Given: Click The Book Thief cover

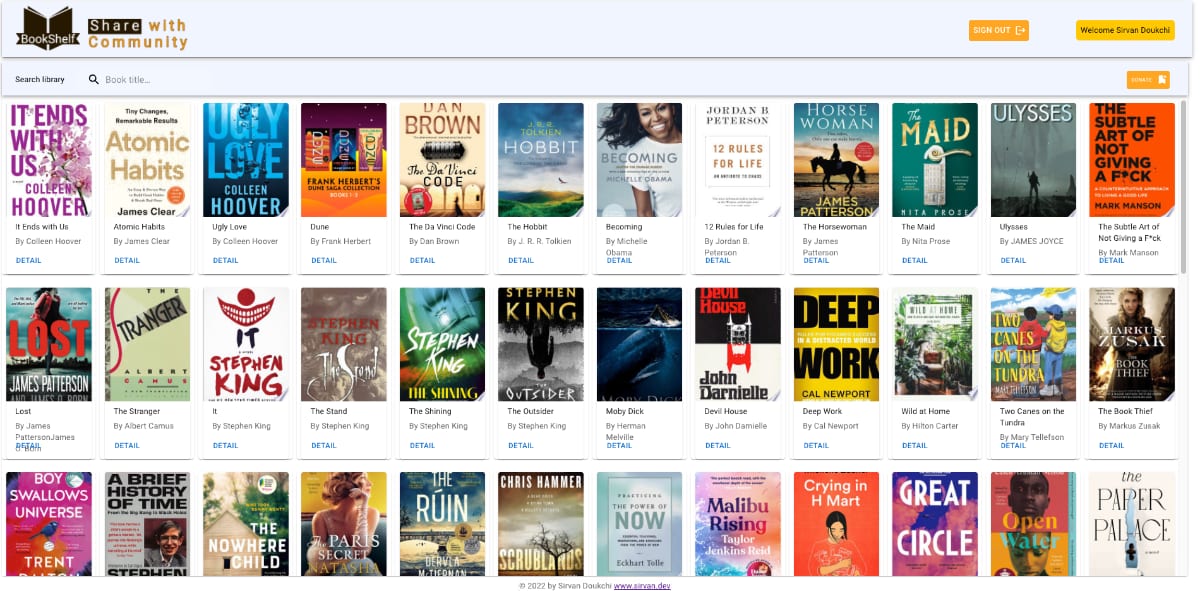Looking at the screenshot, I should [1132, 345].
